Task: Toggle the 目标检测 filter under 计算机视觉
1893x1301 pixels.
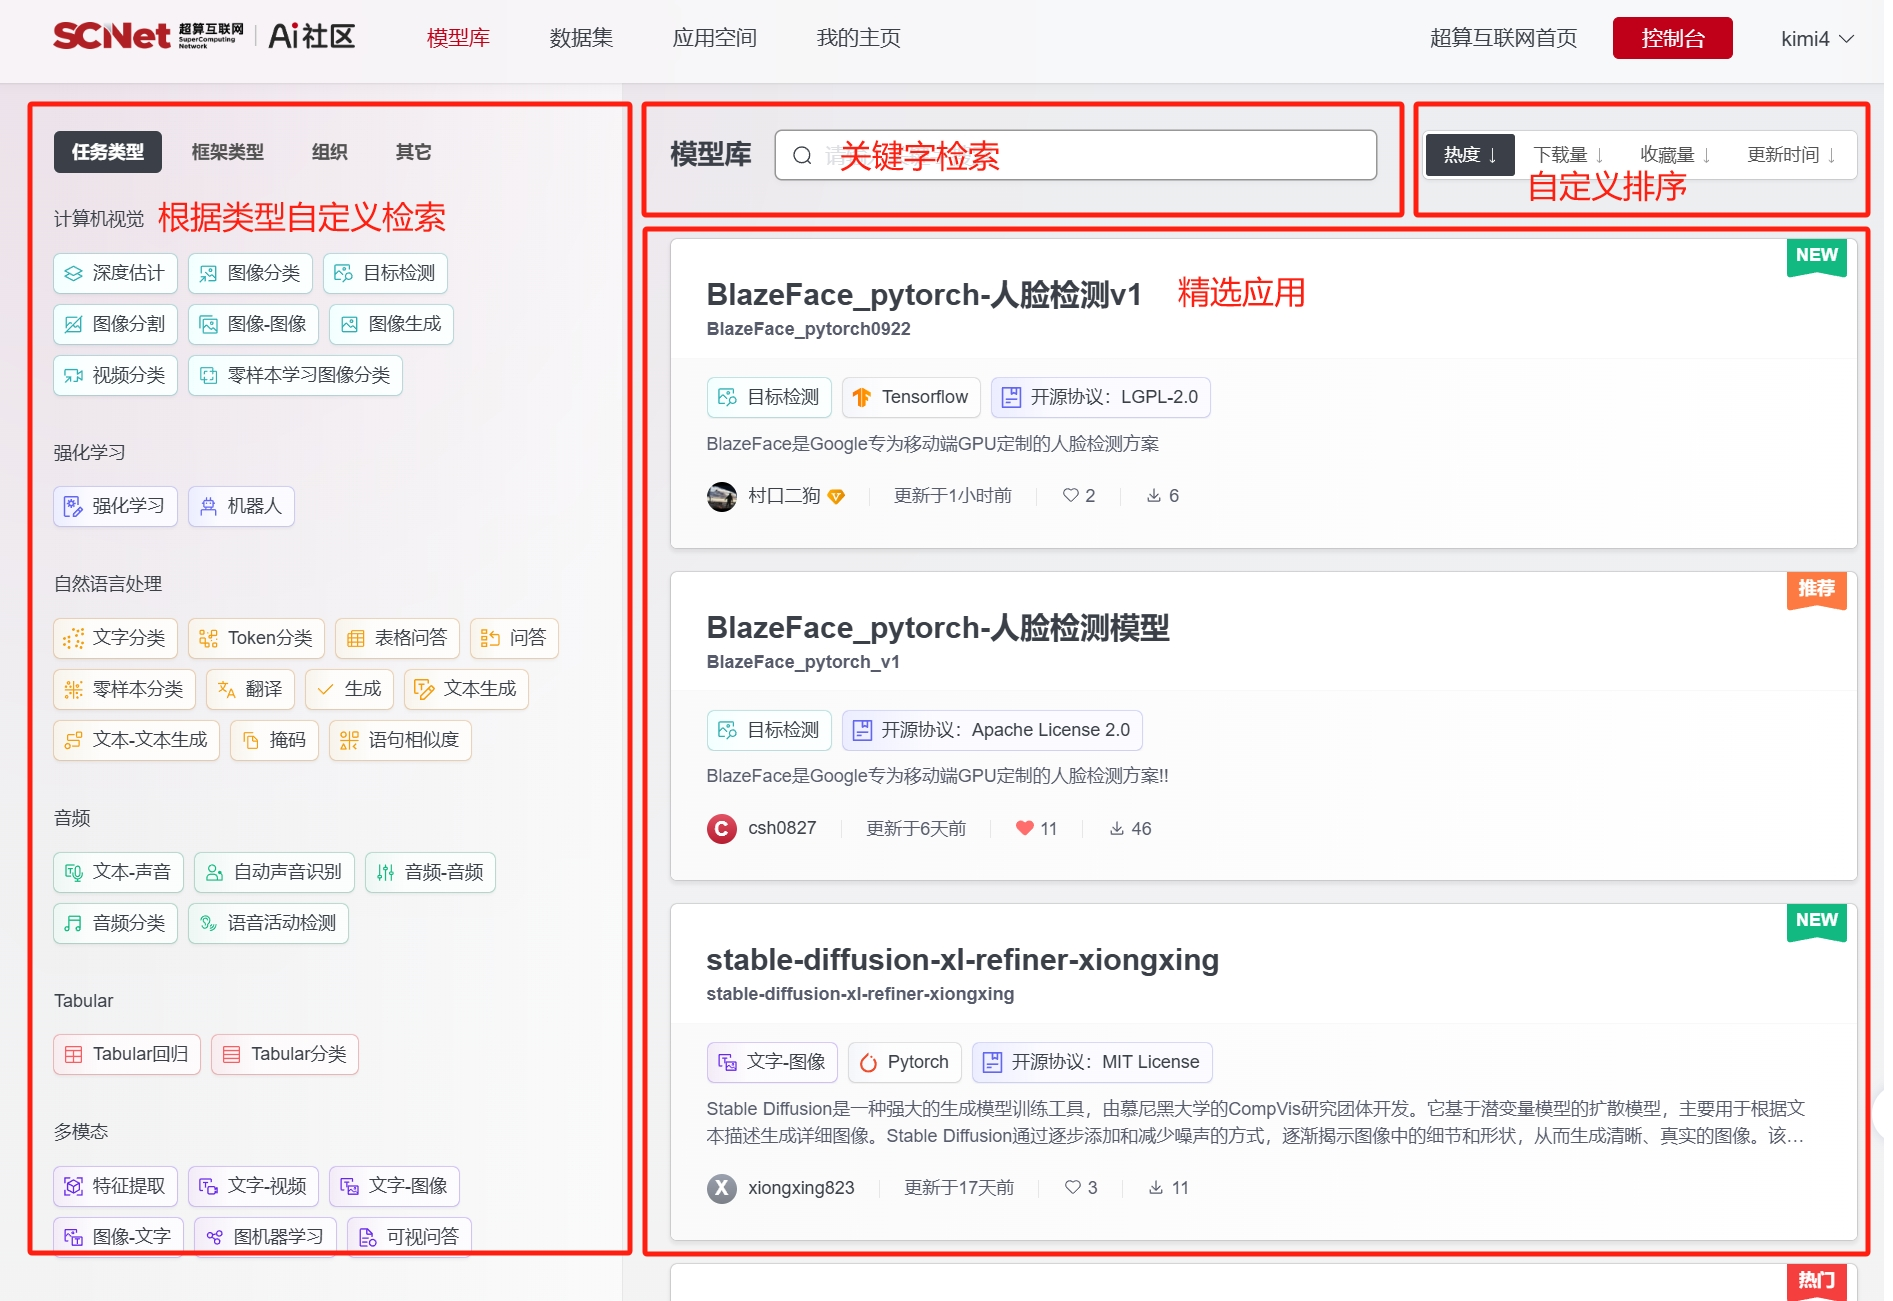Action: pos(385,273)
